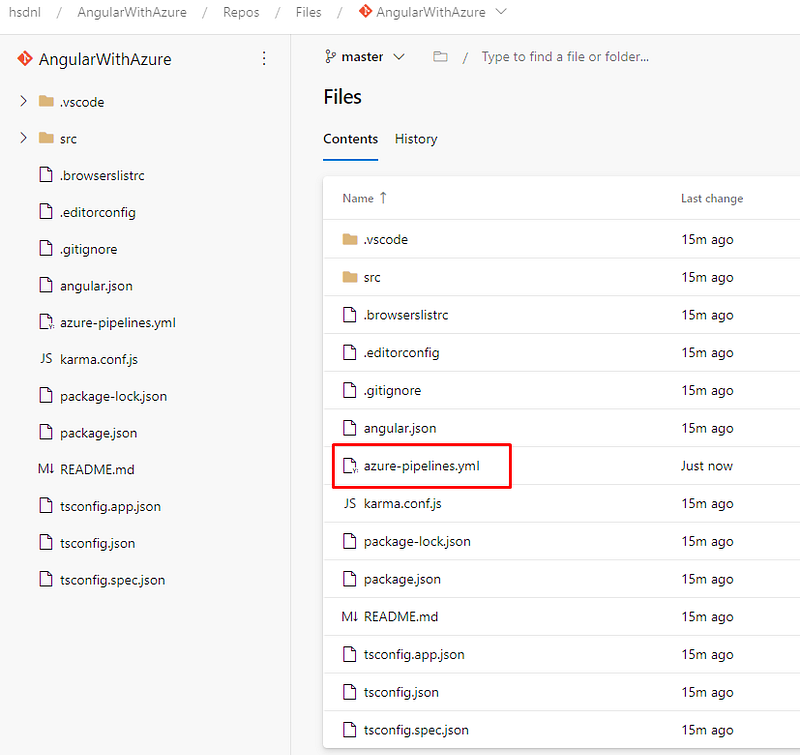Go to hsdnl in the breadcrumb

pos(24,12)
